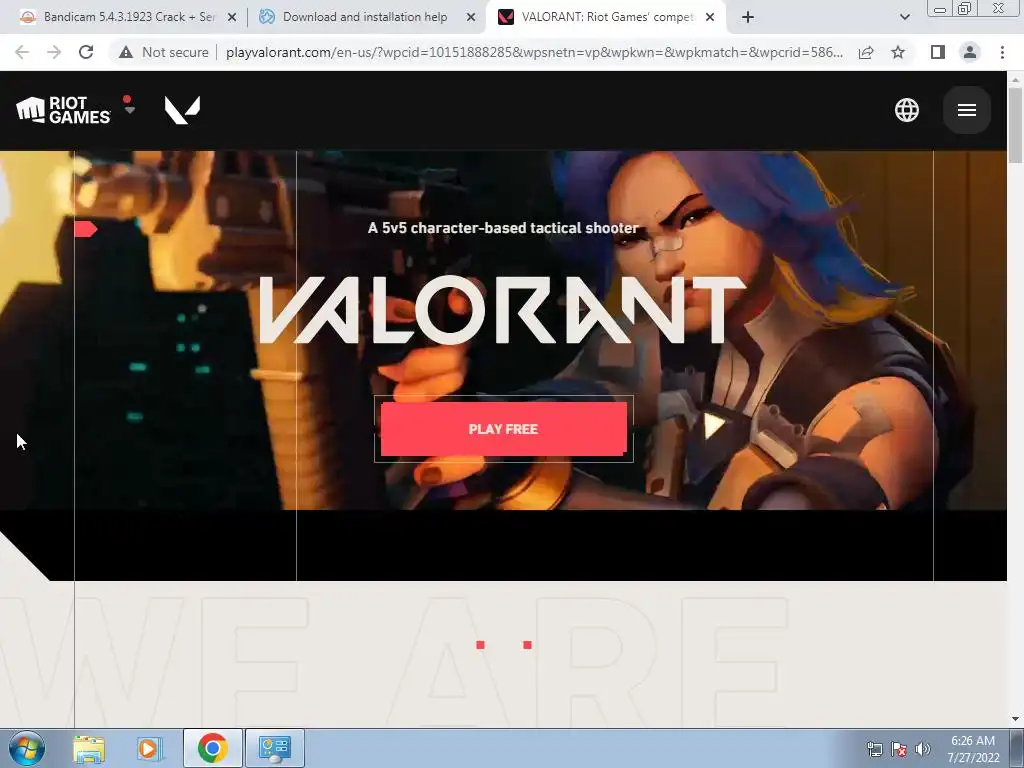Image resolution: width=1024 pixels, height=768 pixels.
Task: Click the network tray icon
Action: click(874, 749)
